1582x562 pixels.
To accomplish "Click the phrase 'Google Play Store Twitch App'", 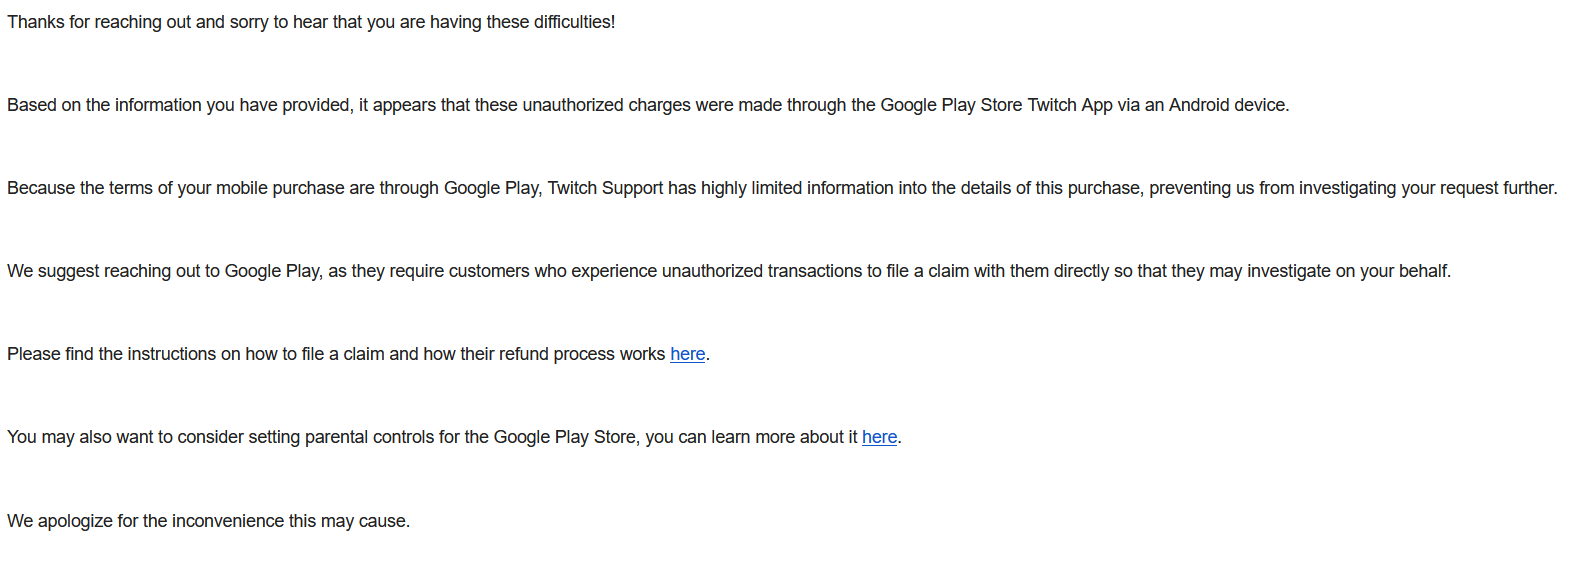I will coord(995,105).
